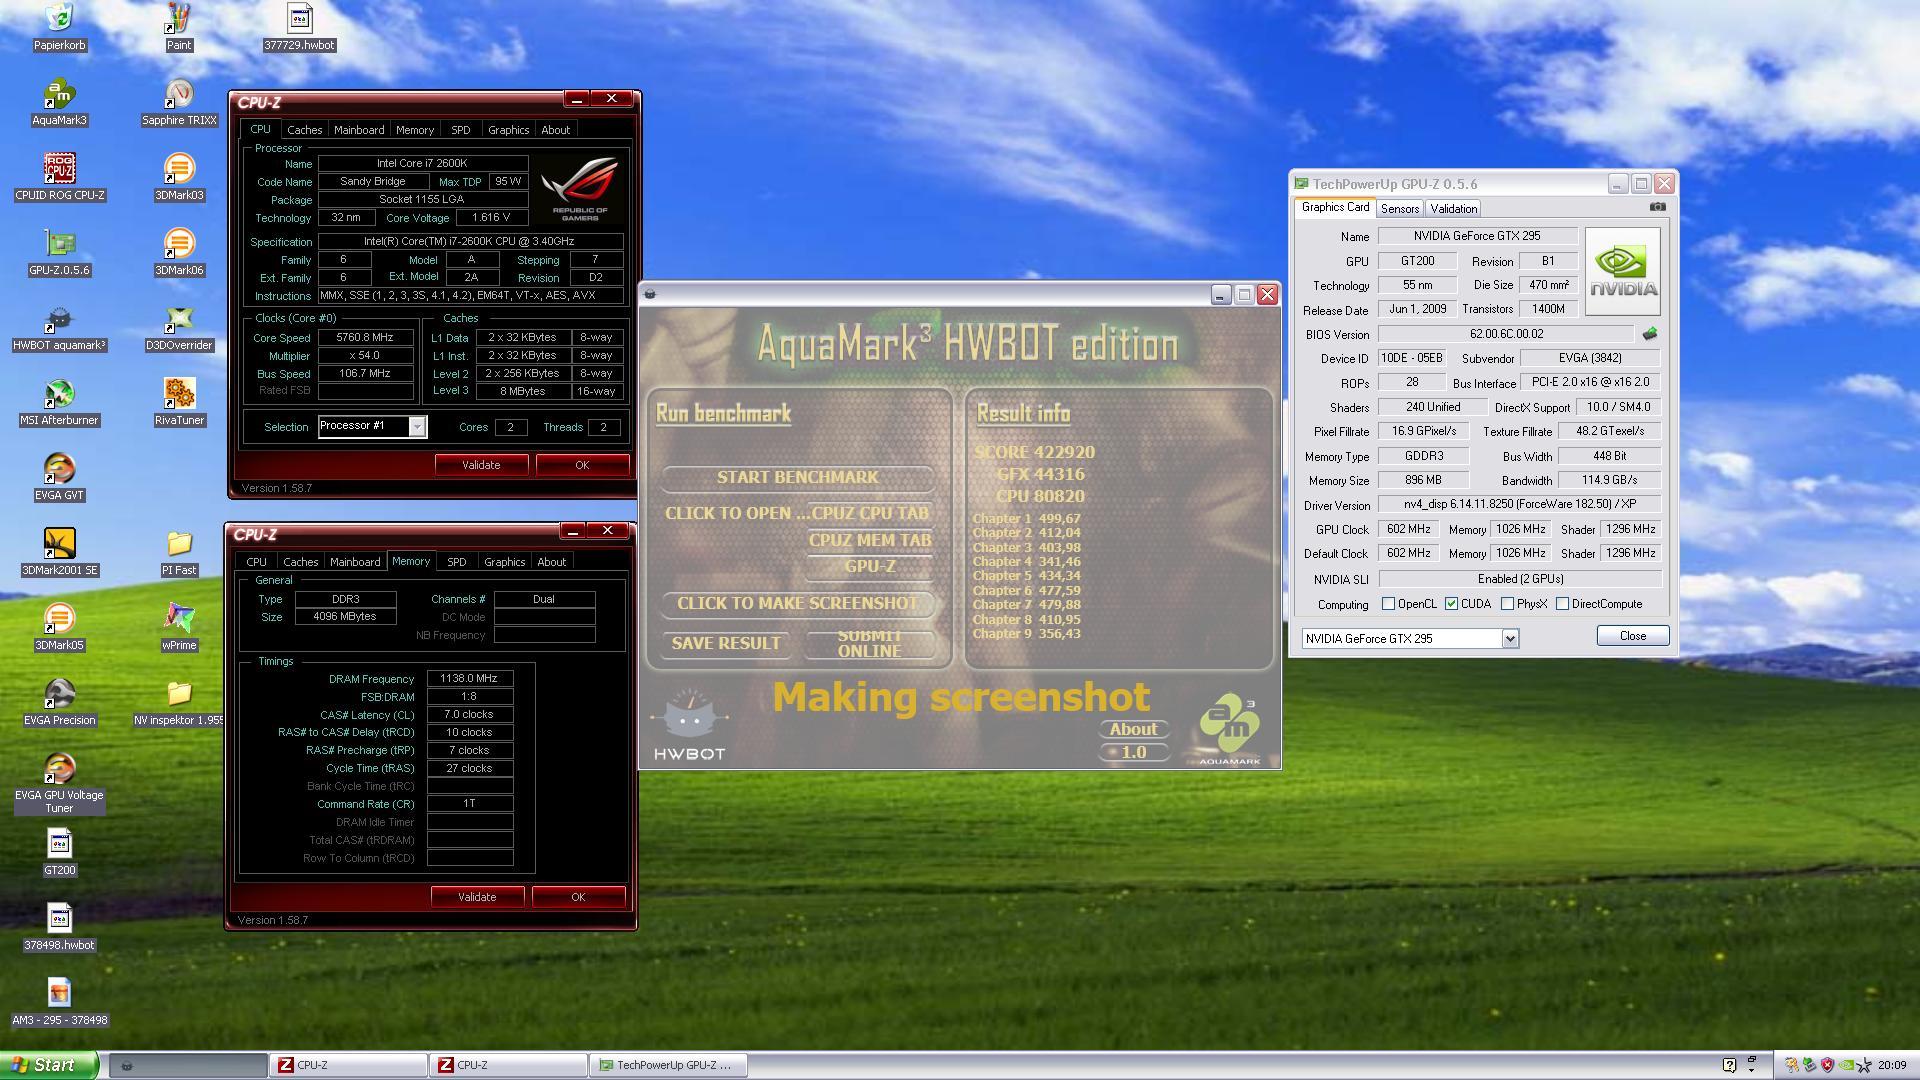The width and height of the screenshot is (1920, 1080).
Task: Click the GPU-Z button in AquaMark
Action: click(x=870, y=566)
